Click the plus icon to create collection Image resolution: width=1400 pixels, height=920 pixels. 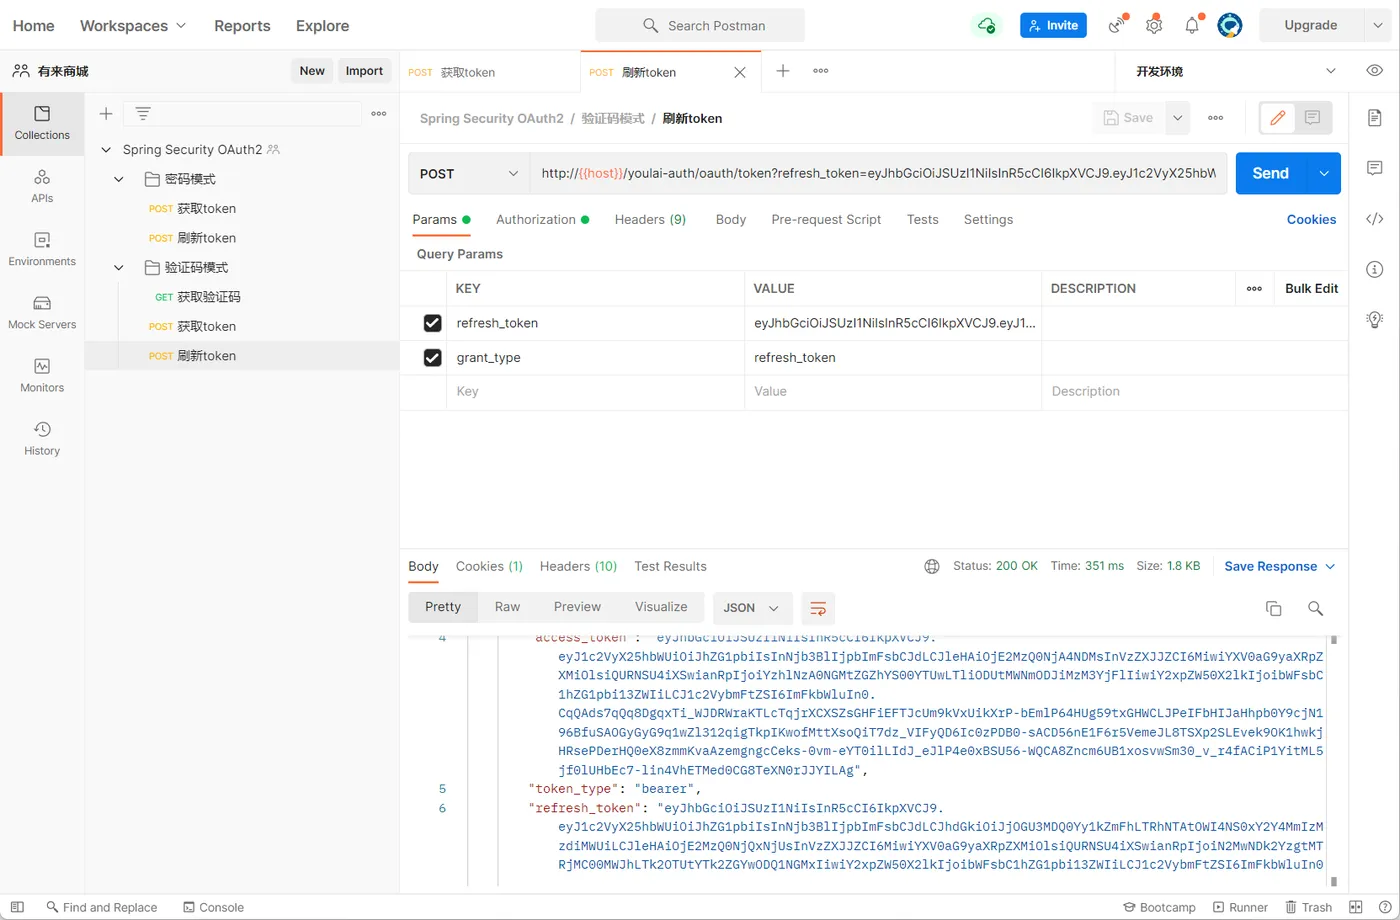[106, 113]
